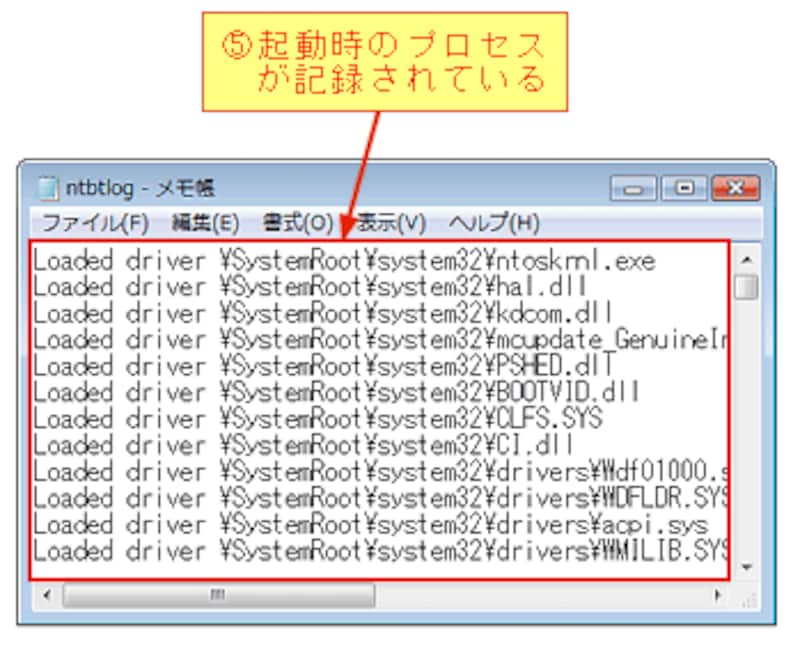This screenshot has width=800, height=653.
Task: Click the line containing Wdf01000
Action: coord(380,472)
